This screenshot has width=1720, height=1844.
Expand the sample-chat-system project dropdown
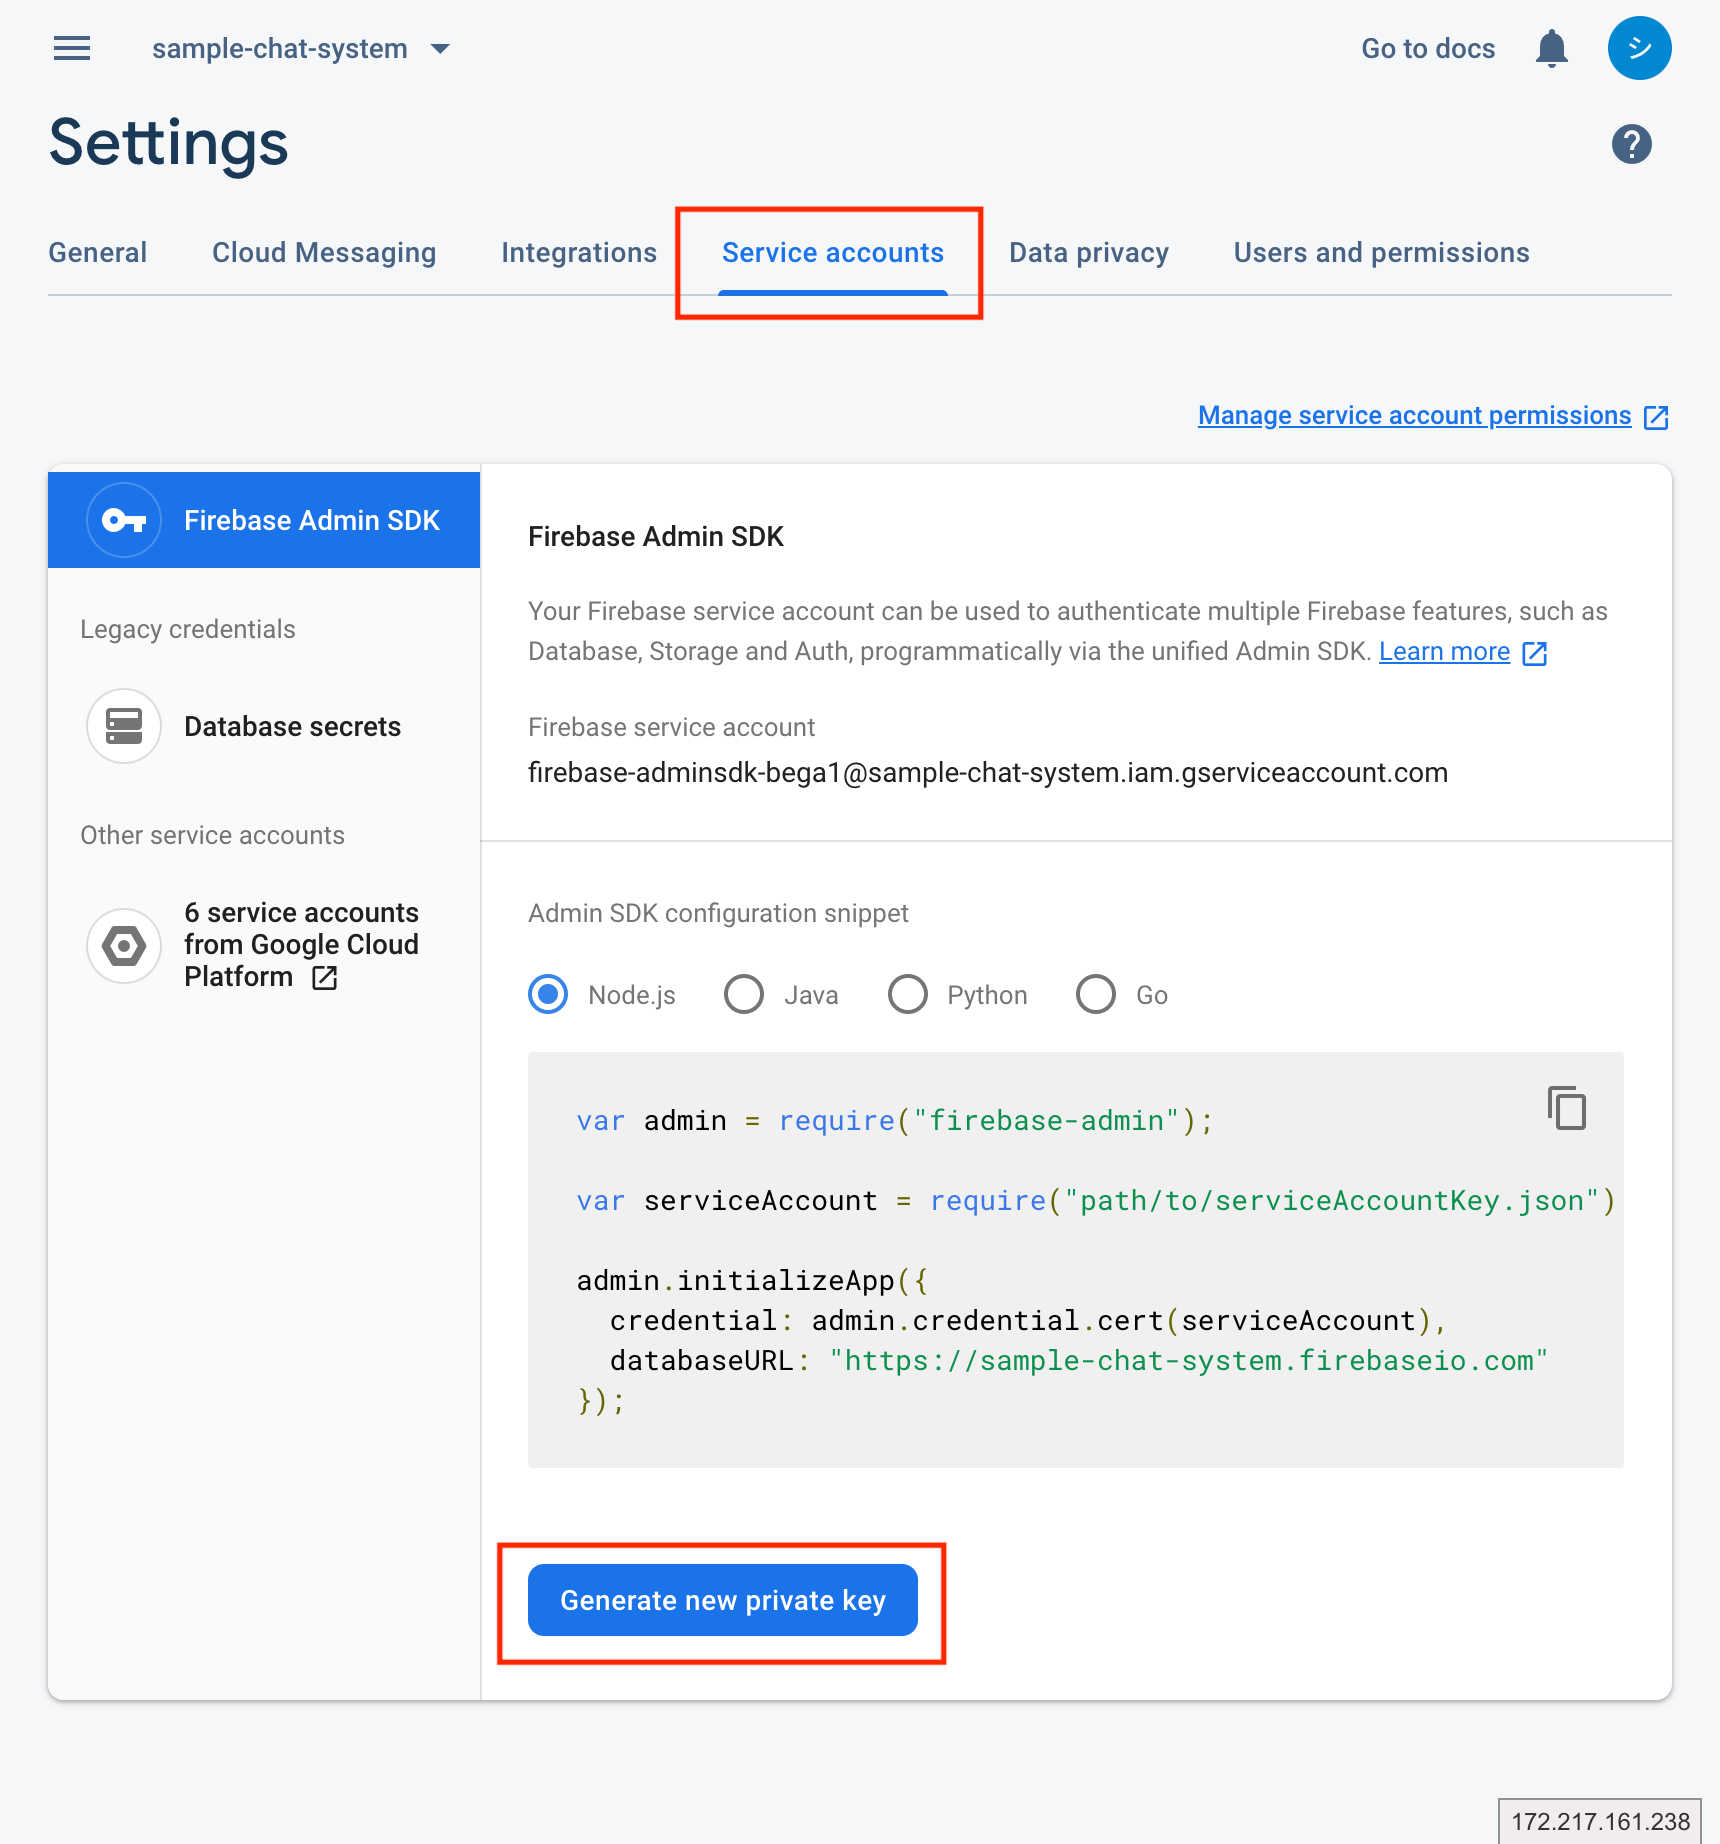point(440,48)
